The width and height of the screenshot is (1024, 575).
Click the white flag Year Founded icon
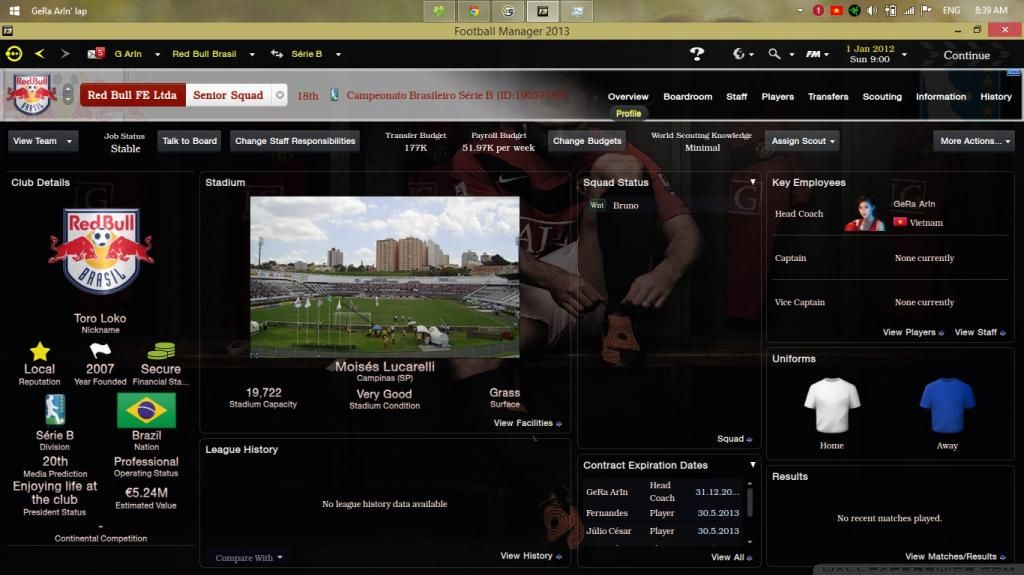(100, 351)
